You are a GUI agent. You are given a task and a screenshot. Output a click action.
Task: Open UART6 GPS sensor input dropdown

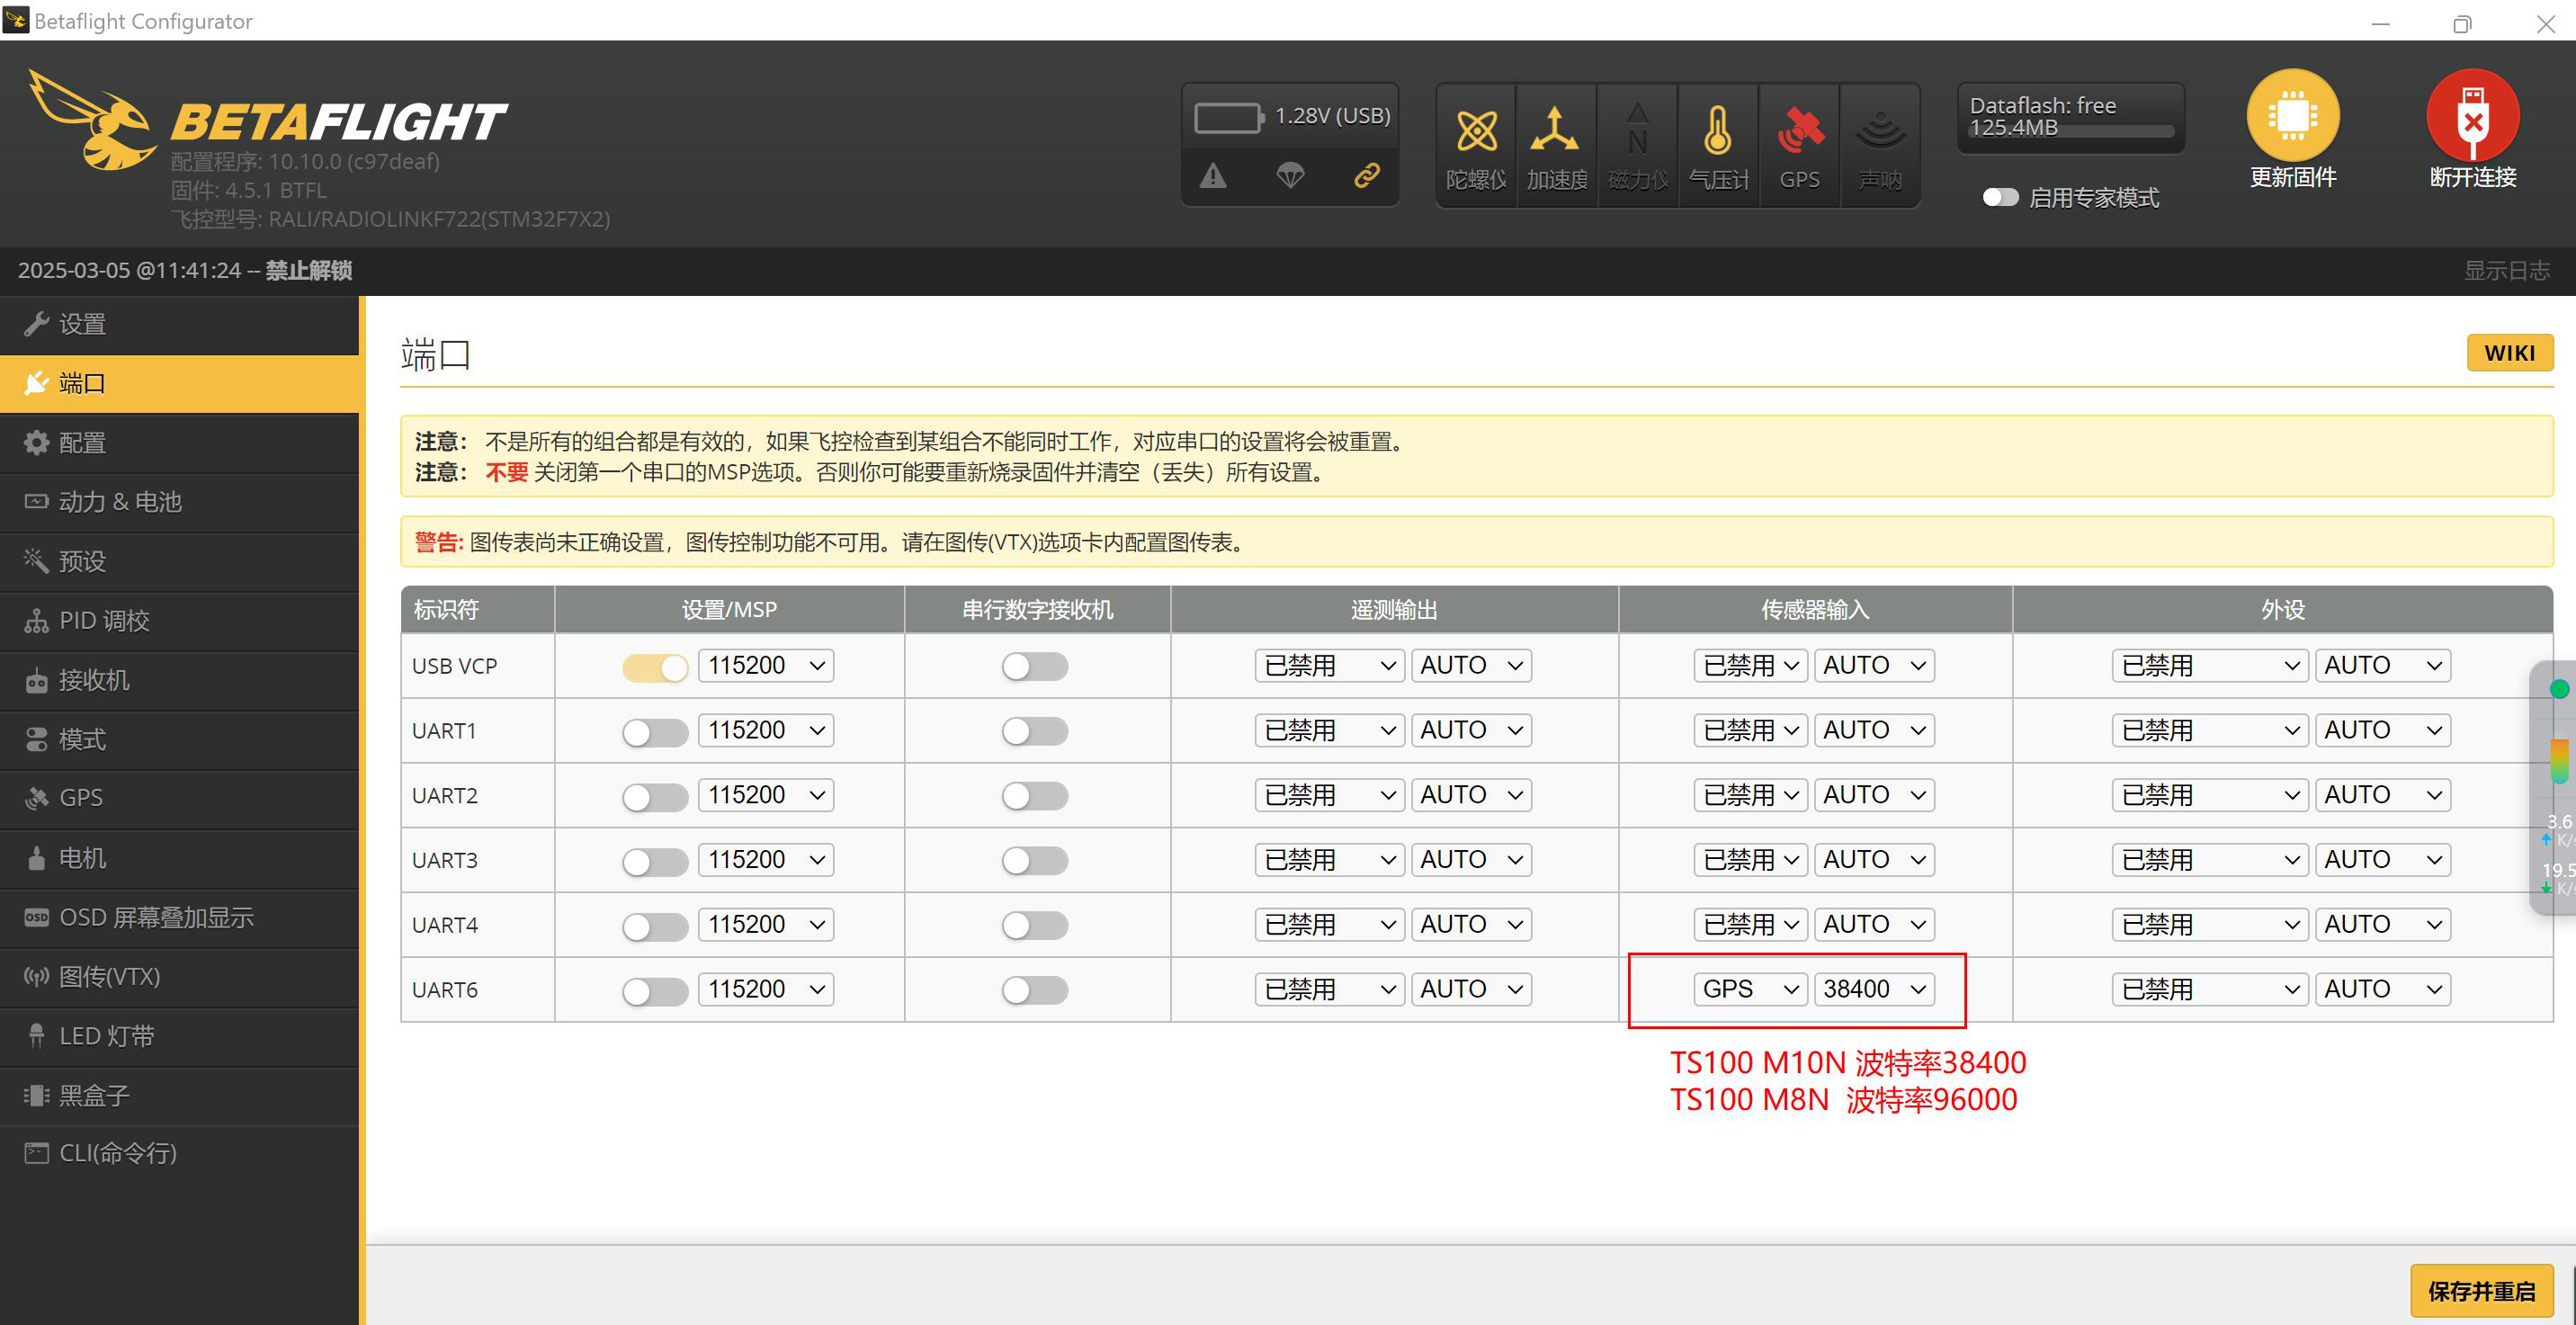[x=1749, y=989]
